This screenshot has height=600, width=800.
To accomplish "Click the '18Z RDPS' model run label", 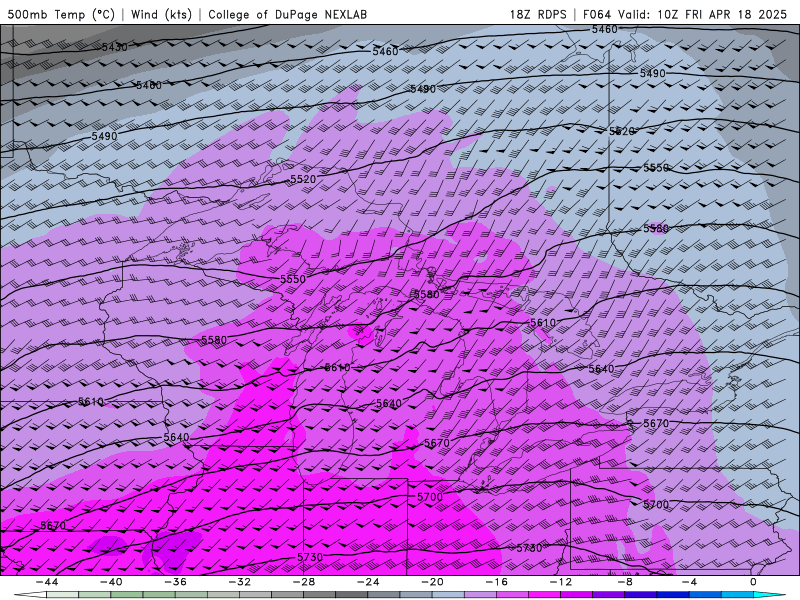I will click(538, 15).
